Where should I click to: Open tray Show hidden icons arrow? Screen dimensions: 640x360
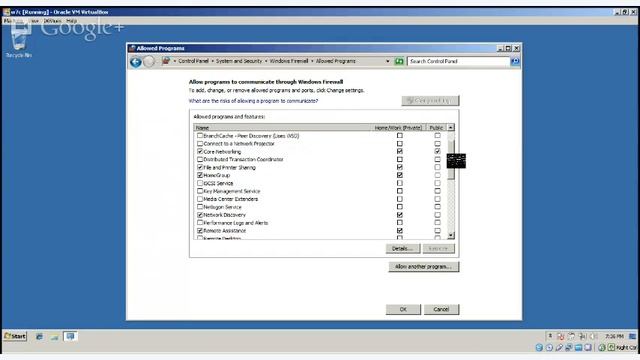550,336
